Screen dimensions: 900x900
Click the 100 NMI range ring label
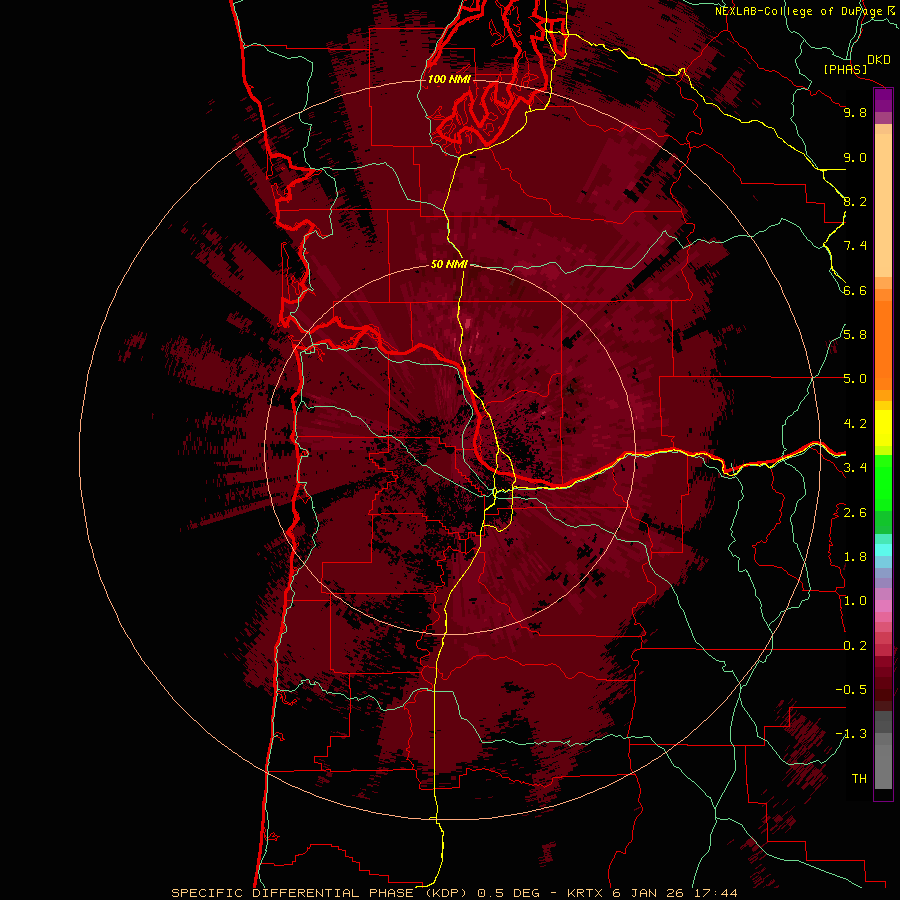coord(449,79)
